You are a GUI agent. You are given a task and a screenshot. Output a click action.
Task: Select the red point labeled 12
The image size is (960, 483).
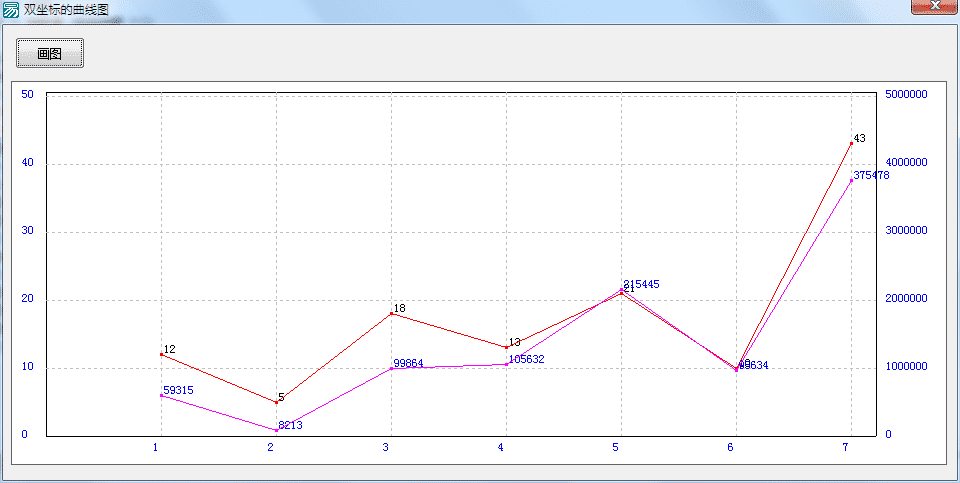pos(161,354)
